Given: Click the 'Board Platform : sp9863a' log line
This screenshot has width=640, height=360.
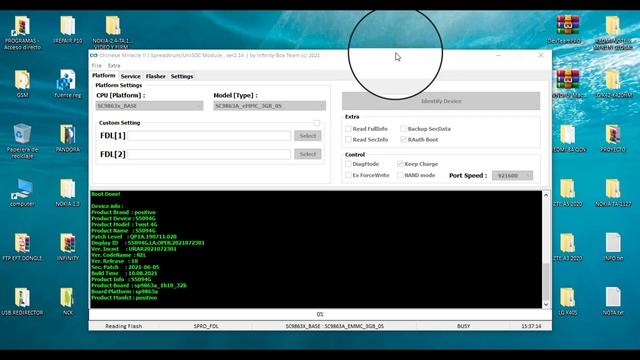Looking at the screenshot, I should [124, 291].
